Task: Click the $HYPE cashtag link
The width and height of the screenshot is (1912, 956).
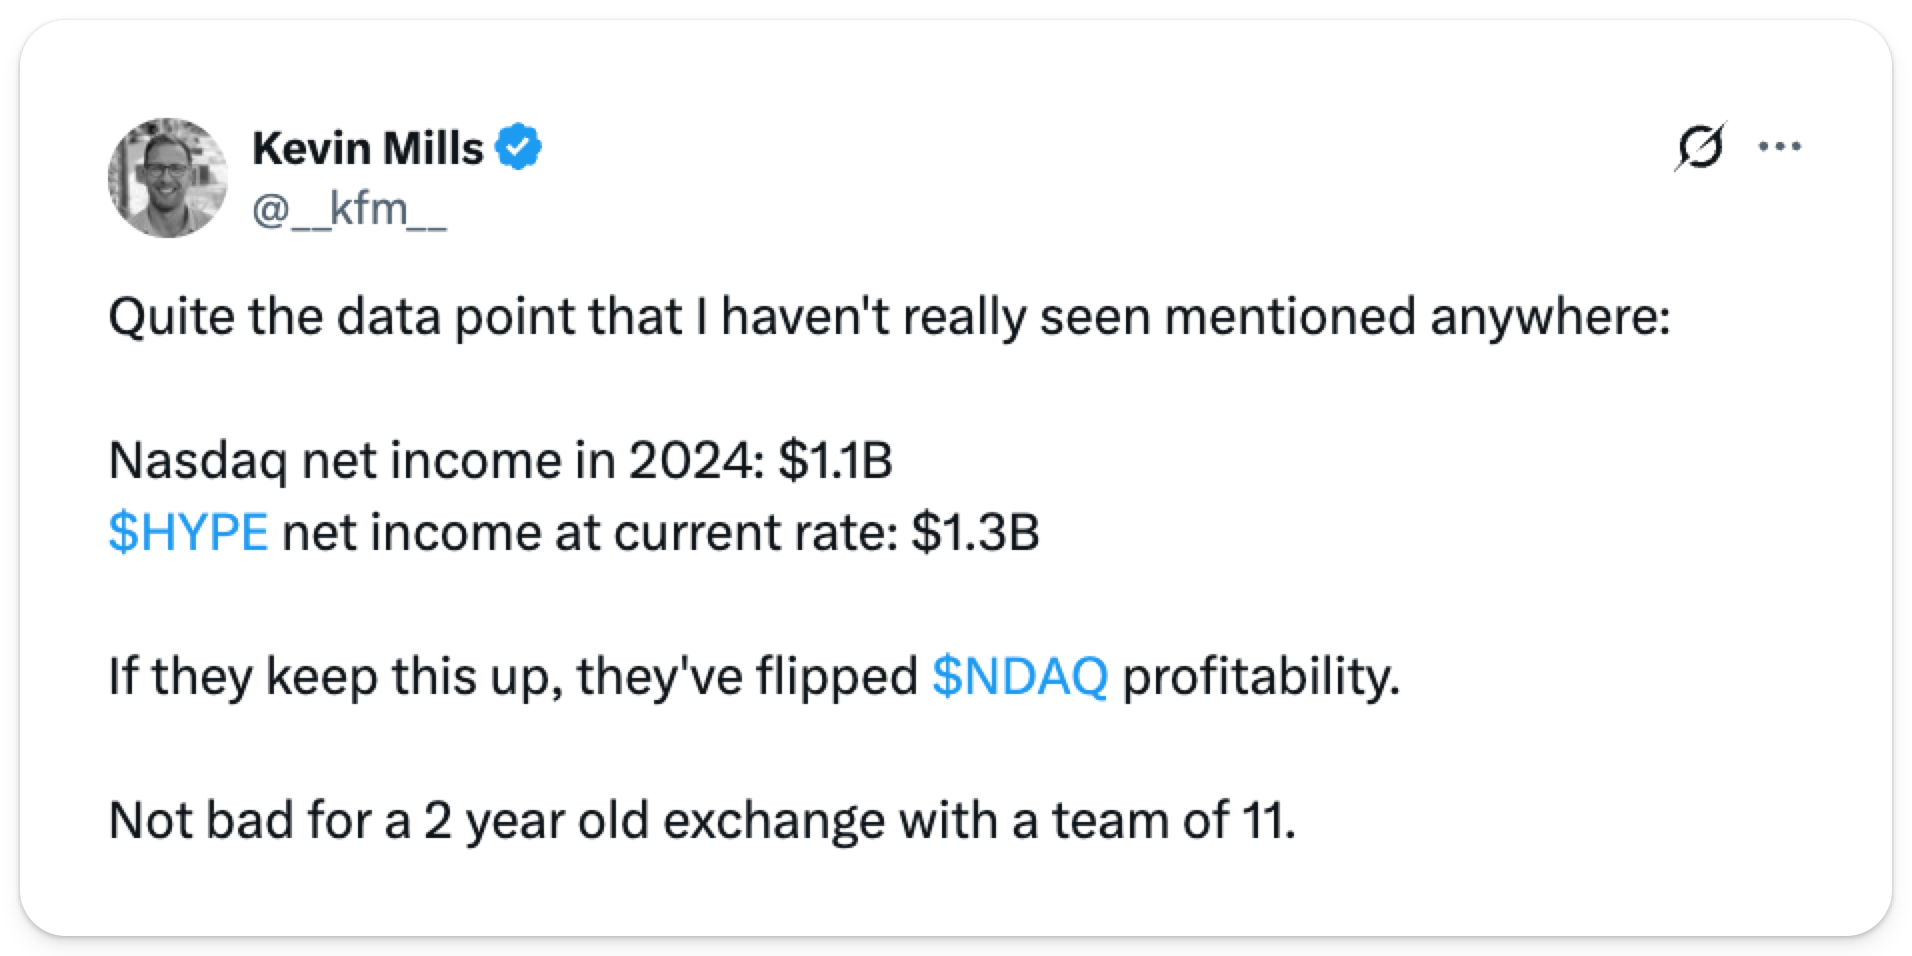Action: click(188, 532)
